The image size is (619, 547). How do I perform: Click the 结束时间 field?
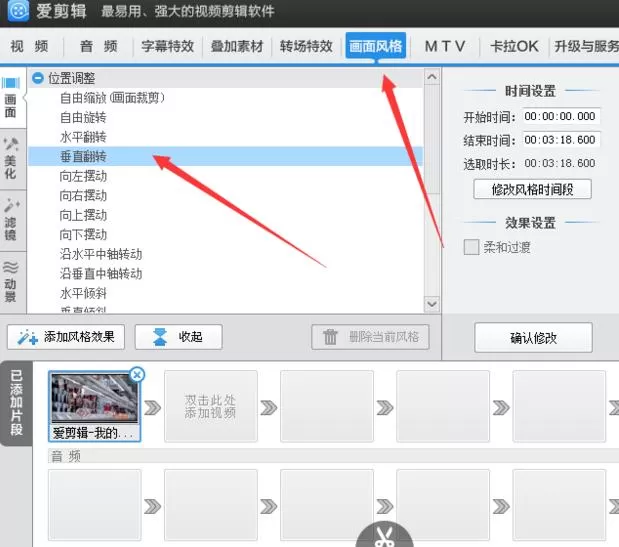pyautogui.click(x=561, y=140)
